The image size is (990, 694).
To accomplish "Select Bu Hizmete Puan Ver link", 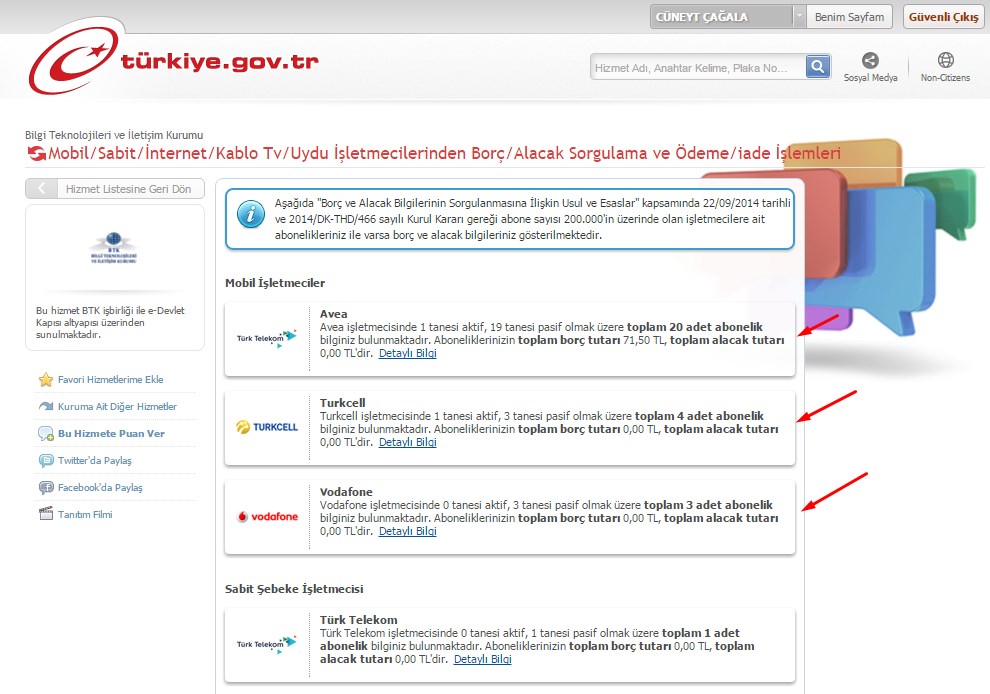I will pos(111,434).
